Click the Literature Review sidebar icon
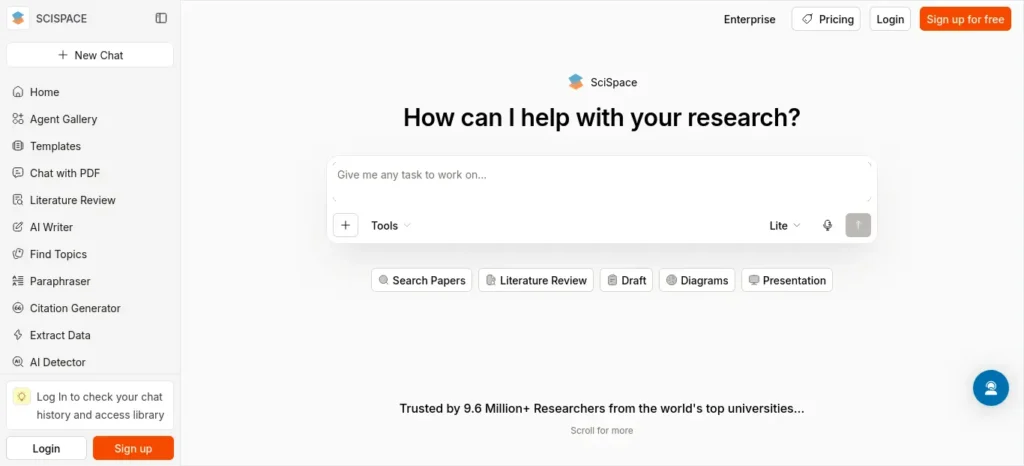This screenshot has height=466, width=1024. (x=18, y=200)
